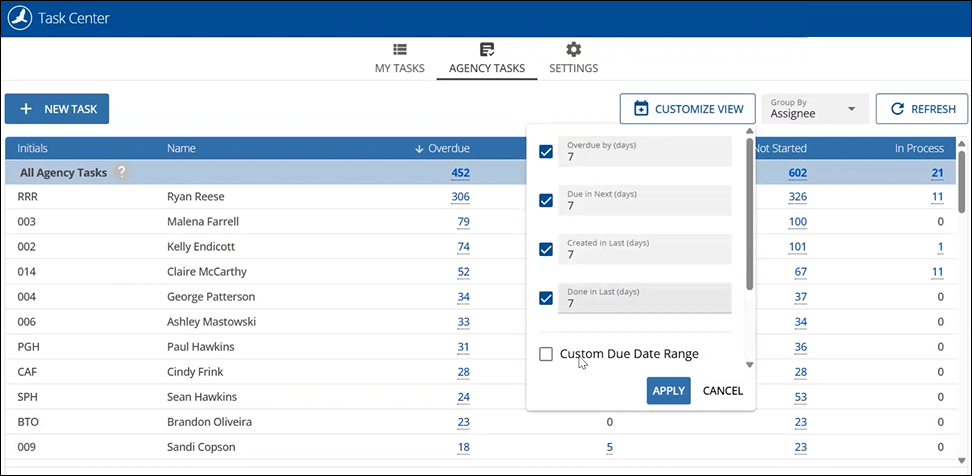Image resolution: width=972 pixels, height=476 pixels.
Task: Open Cindy Frink's 28 overdue tasks
Action: pyautogui.click(x=463, y=372)
